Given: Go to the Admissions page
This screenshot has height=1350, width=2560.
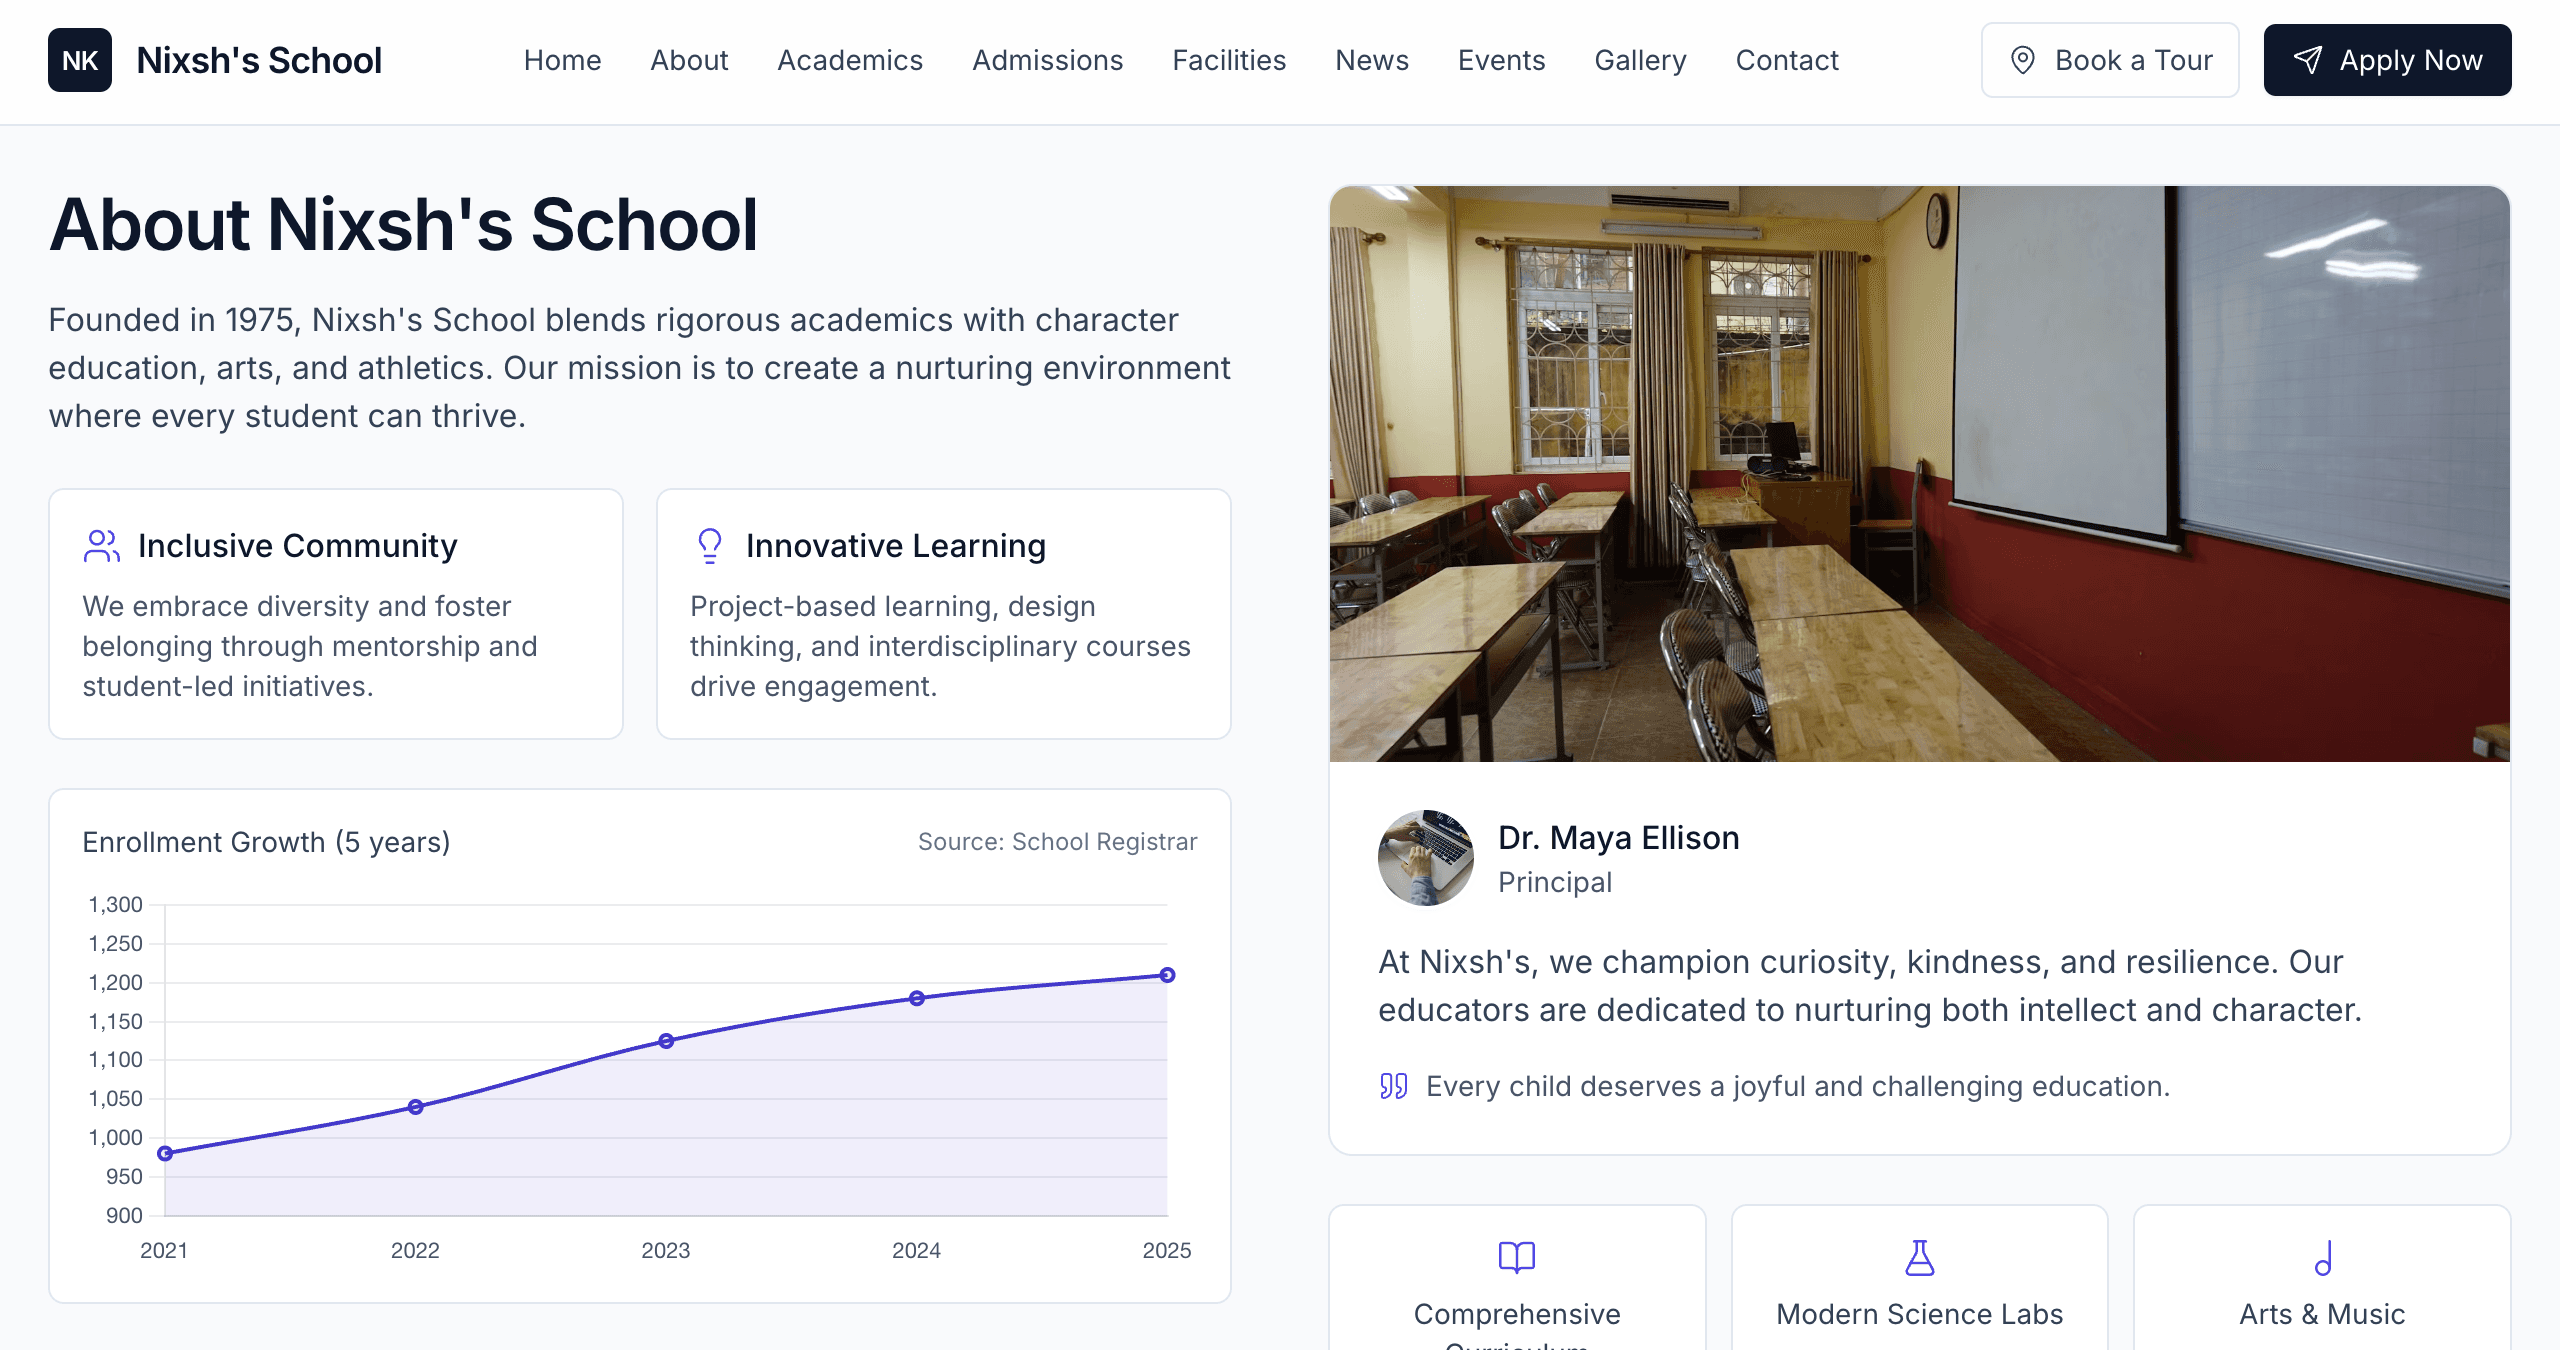Looking at the screenshot, I should (x=1047, y=60).
